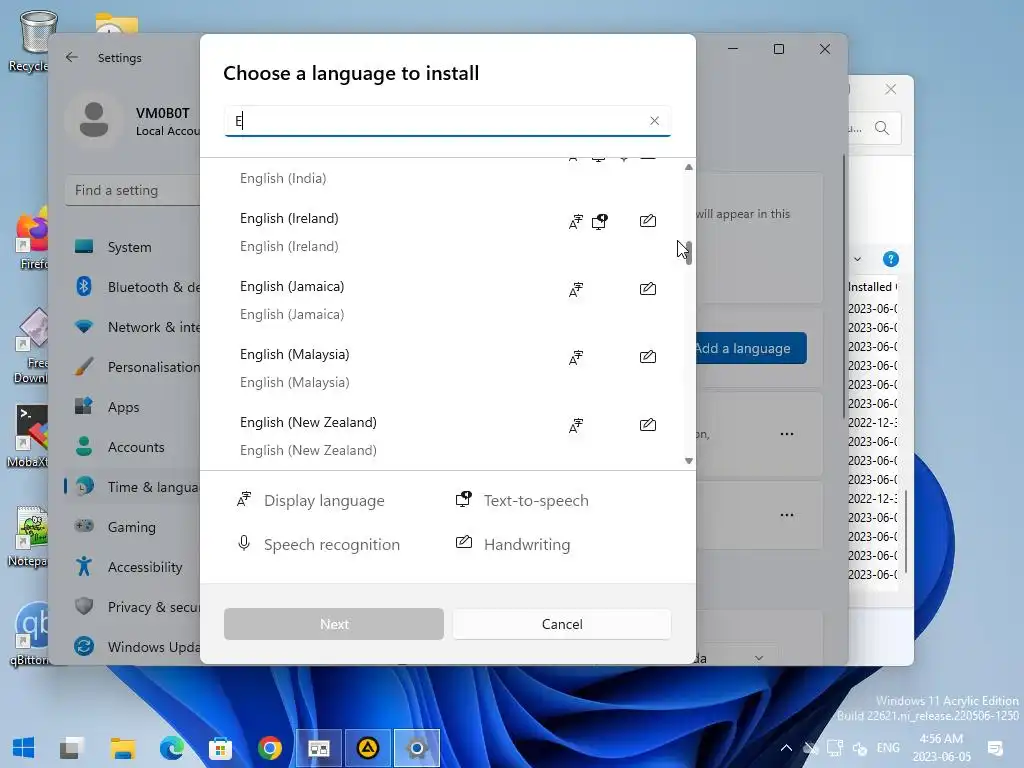Screen dimensions: 1024x768
Task: Launch Microsoft Edge from taskbar
Action: 172,748
